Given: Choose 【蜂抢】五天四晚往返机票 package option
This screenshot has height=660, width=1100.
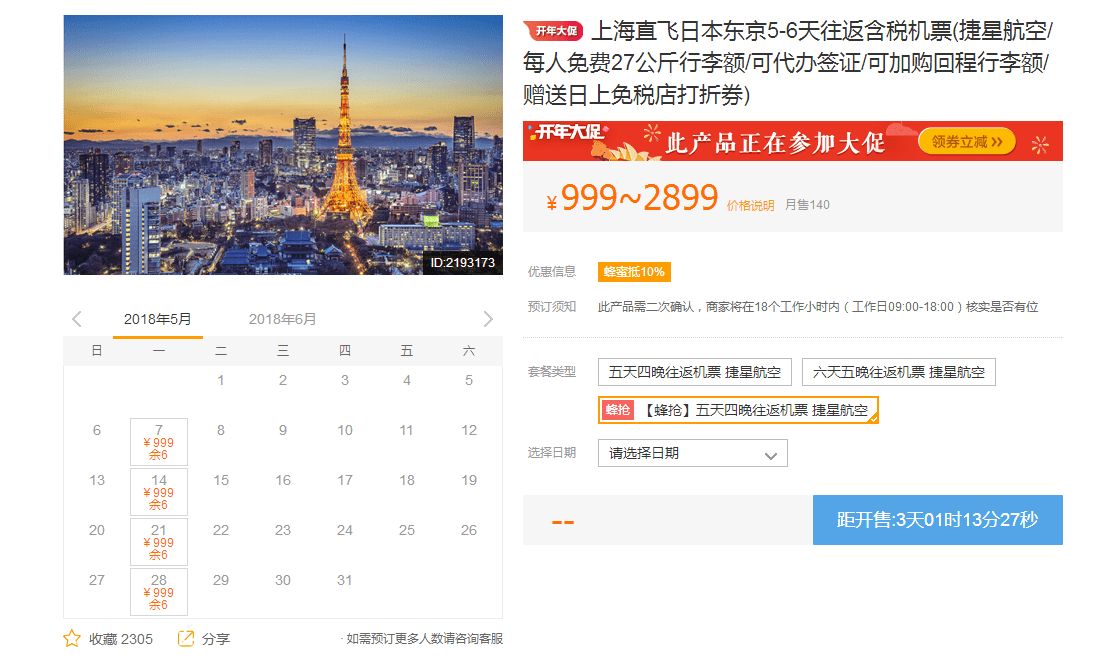Looking at the screenshot, I should [x=738, y=410].
